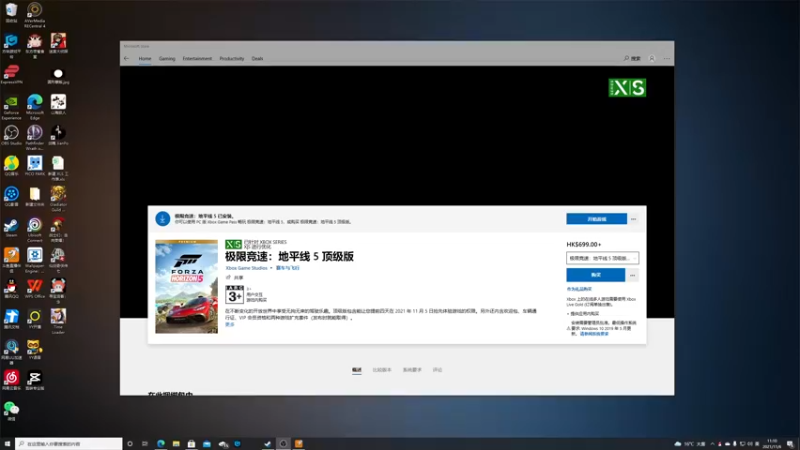Open Task View on taskbar

145,444
